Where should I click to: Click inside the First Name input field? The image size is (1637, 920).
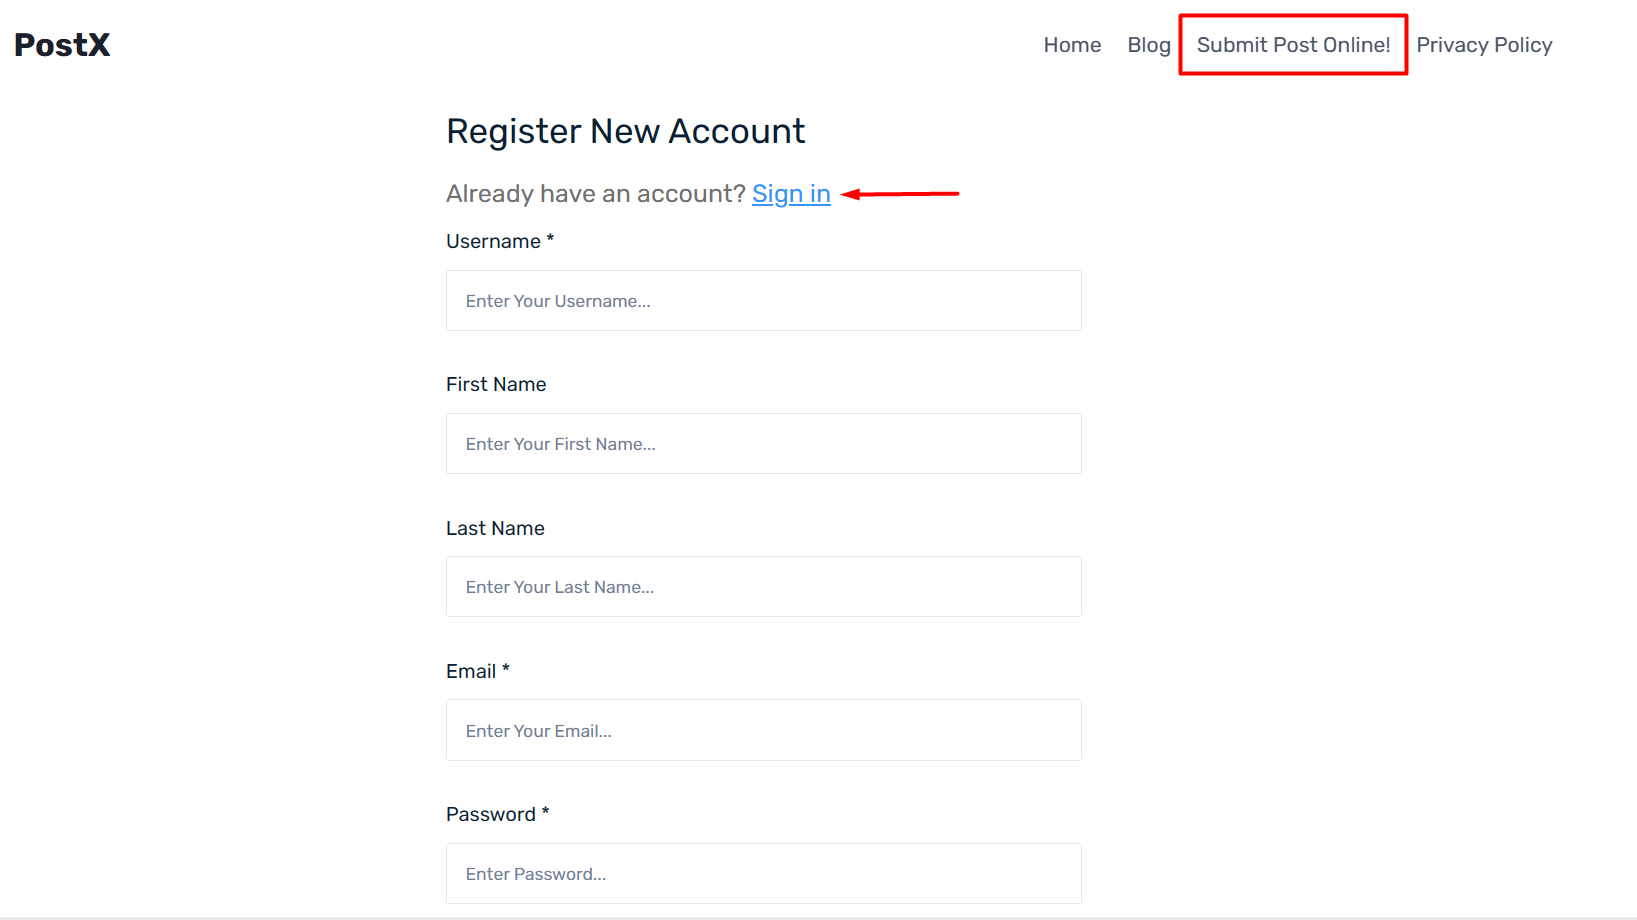[763, 443]
